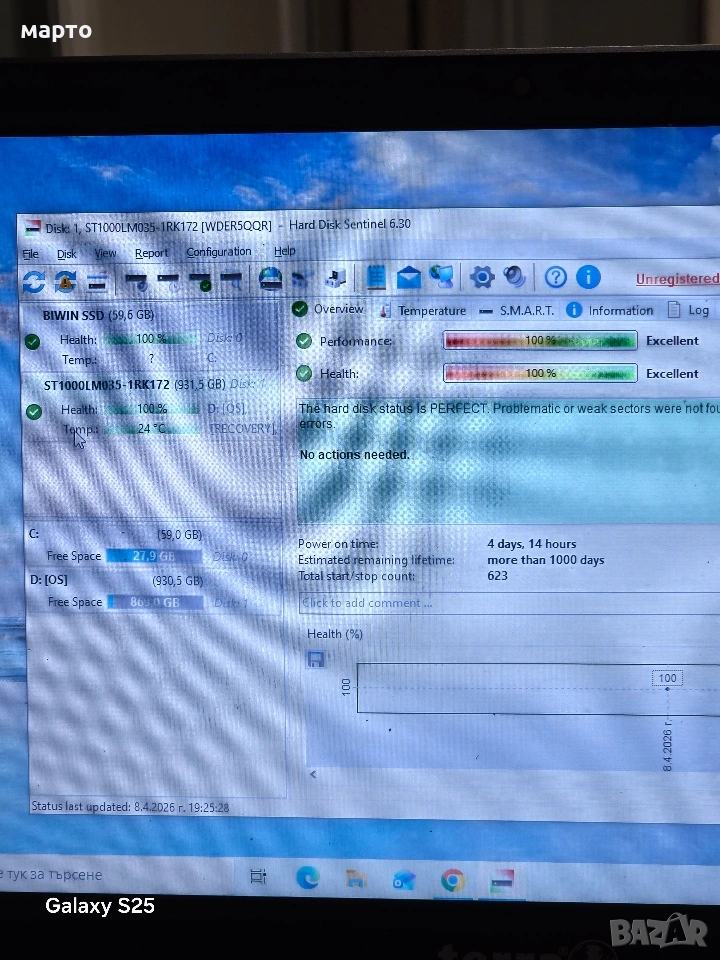Screen dimensions: 720x960
Task: Open Microsoft Edge from the taskbar
Action: click(307, 879)
